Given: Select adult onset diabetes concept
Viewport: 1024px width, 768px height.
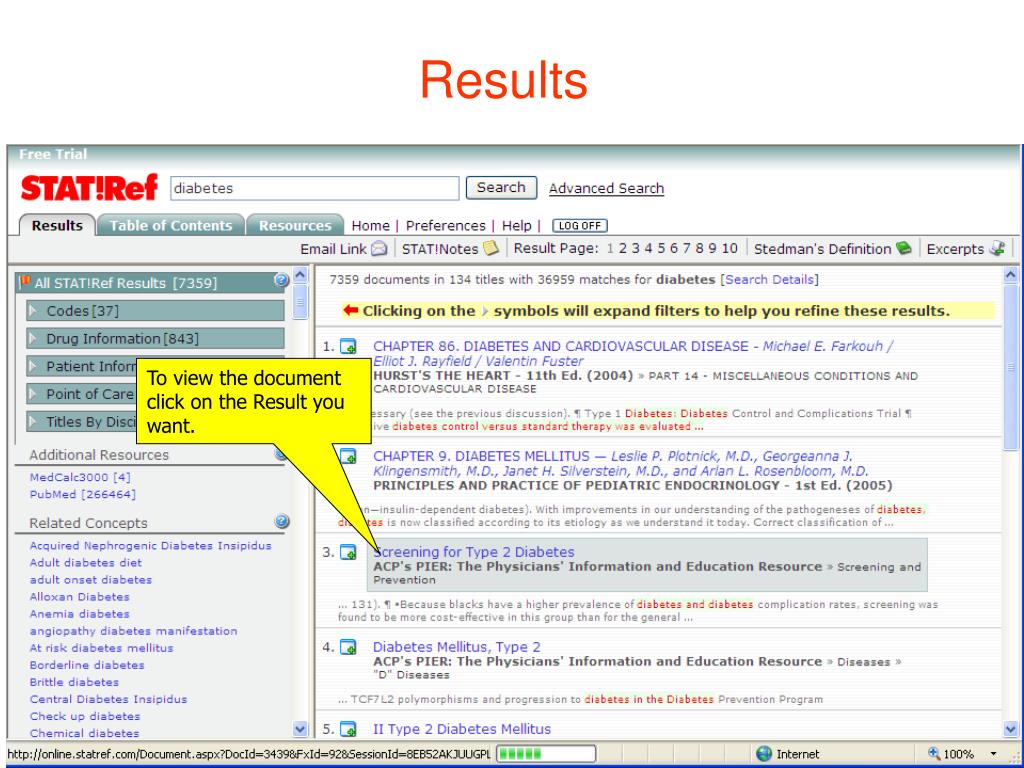Looking at the screenshot, I should (x=91, y=579).
